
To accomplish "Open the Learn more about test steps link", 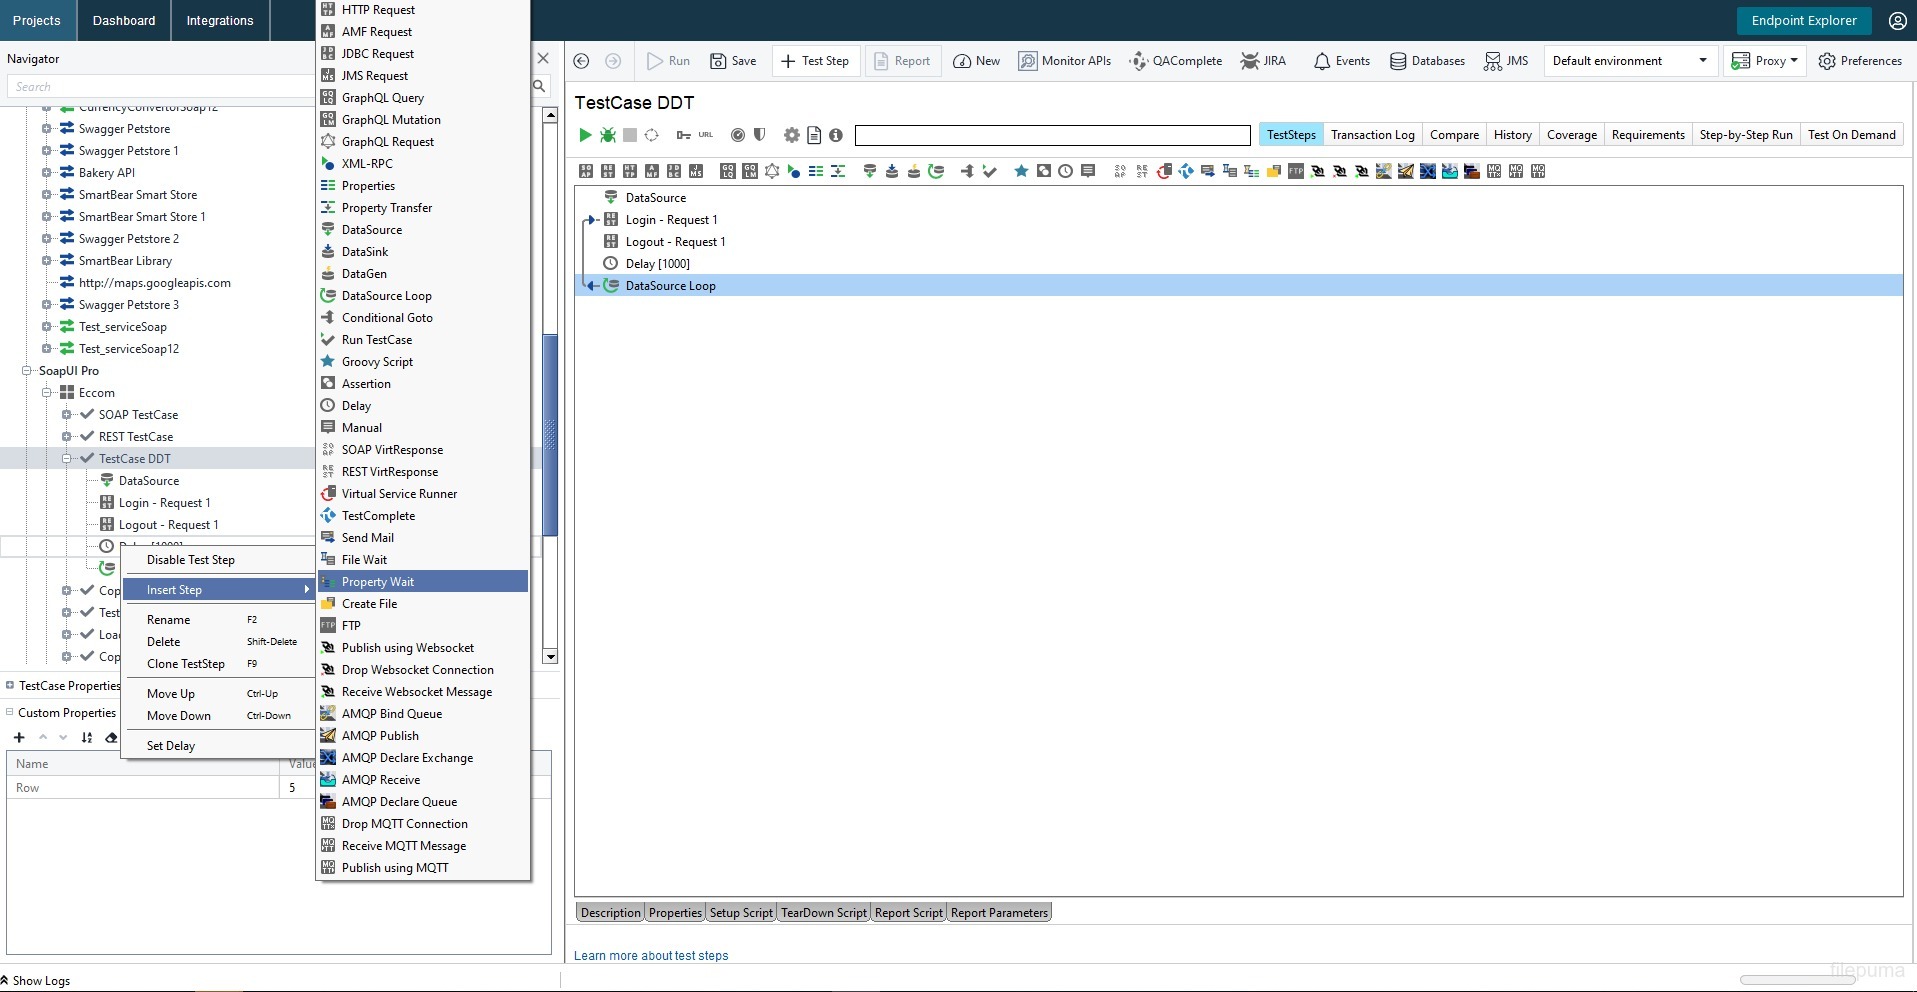I will click(x=651, y=956).
